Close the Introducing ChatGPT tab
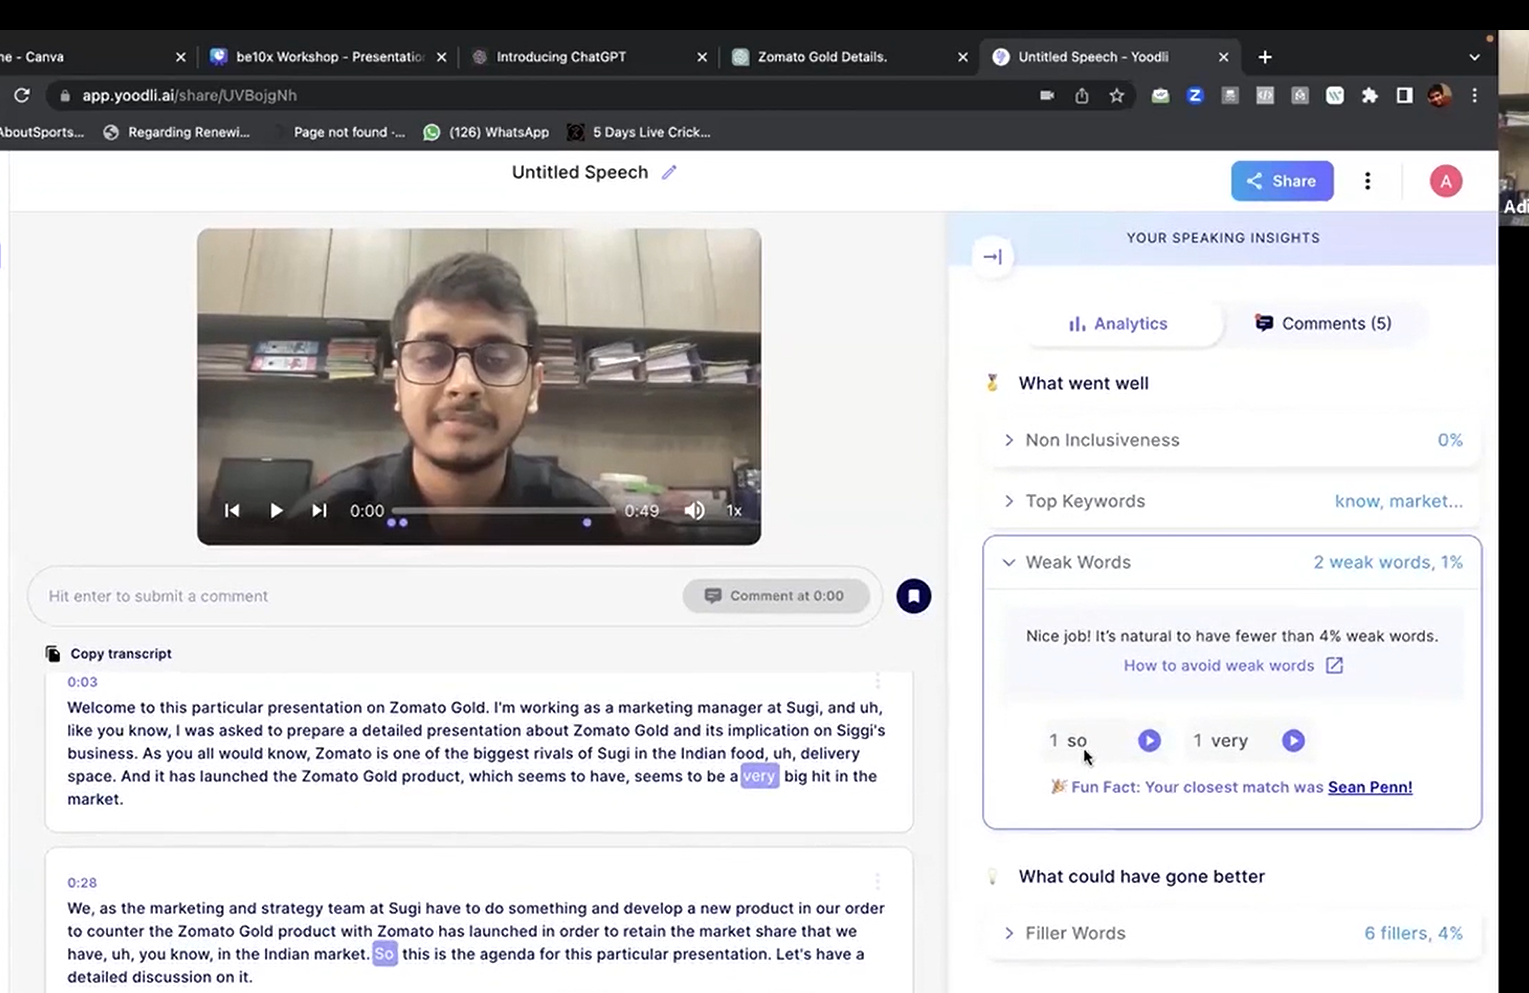Screen dimensions: 1529x993 tap(702, 57)
